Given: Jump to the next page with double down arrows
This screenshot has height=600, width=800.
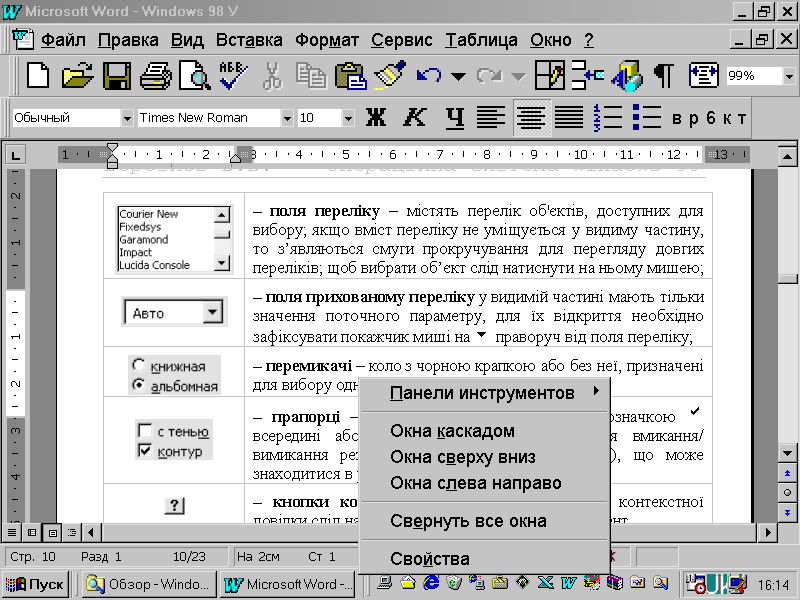Looking at the screenshot, I should coord(787,512).
